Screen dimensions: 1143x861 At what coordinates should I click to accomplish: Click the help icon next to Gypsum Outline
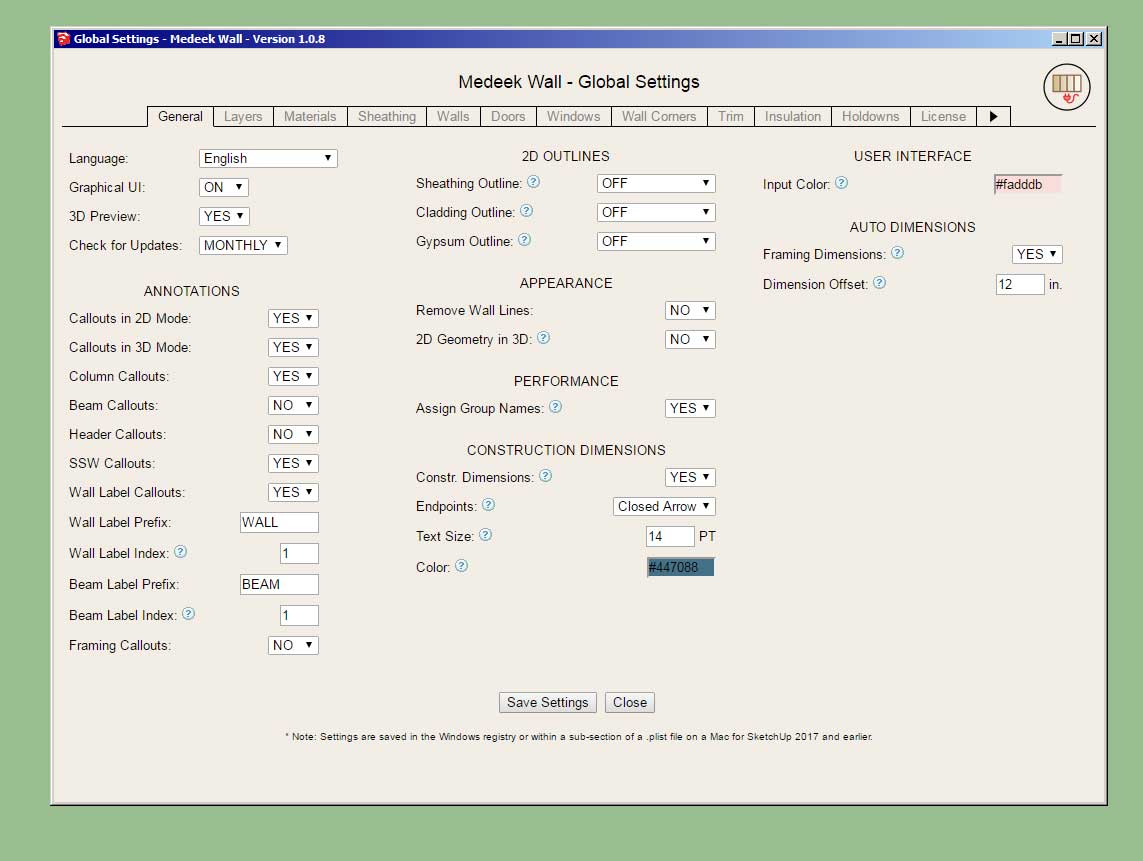click(x=524, y=240)
